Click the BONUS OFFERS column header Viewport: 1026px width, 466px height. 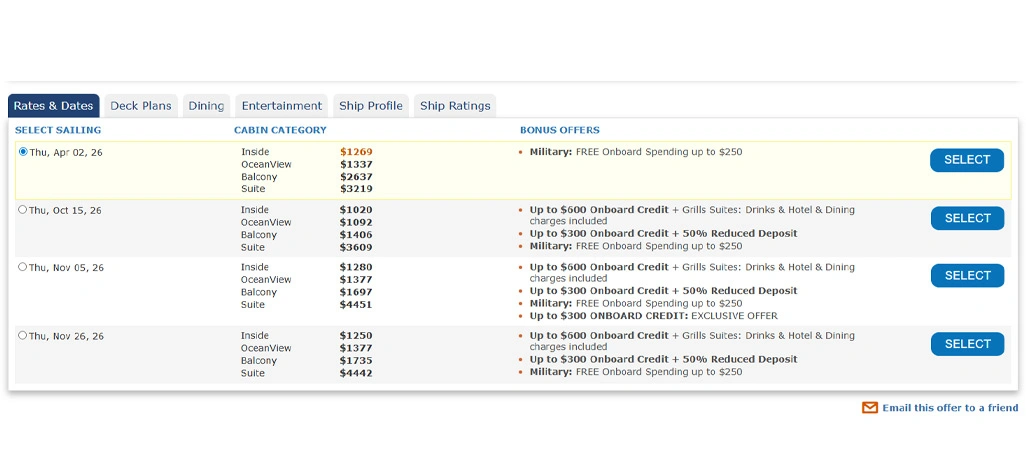pos(560,130)
